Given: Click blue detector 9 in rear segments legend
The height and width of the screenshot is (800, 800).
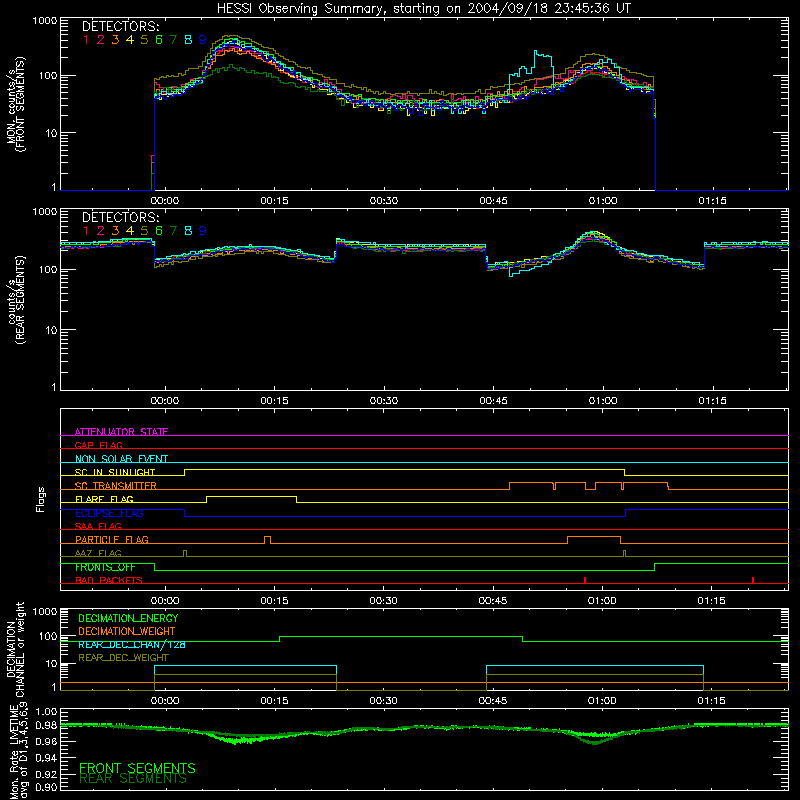Looking at the screenshot, I should [x=203, y=231].
